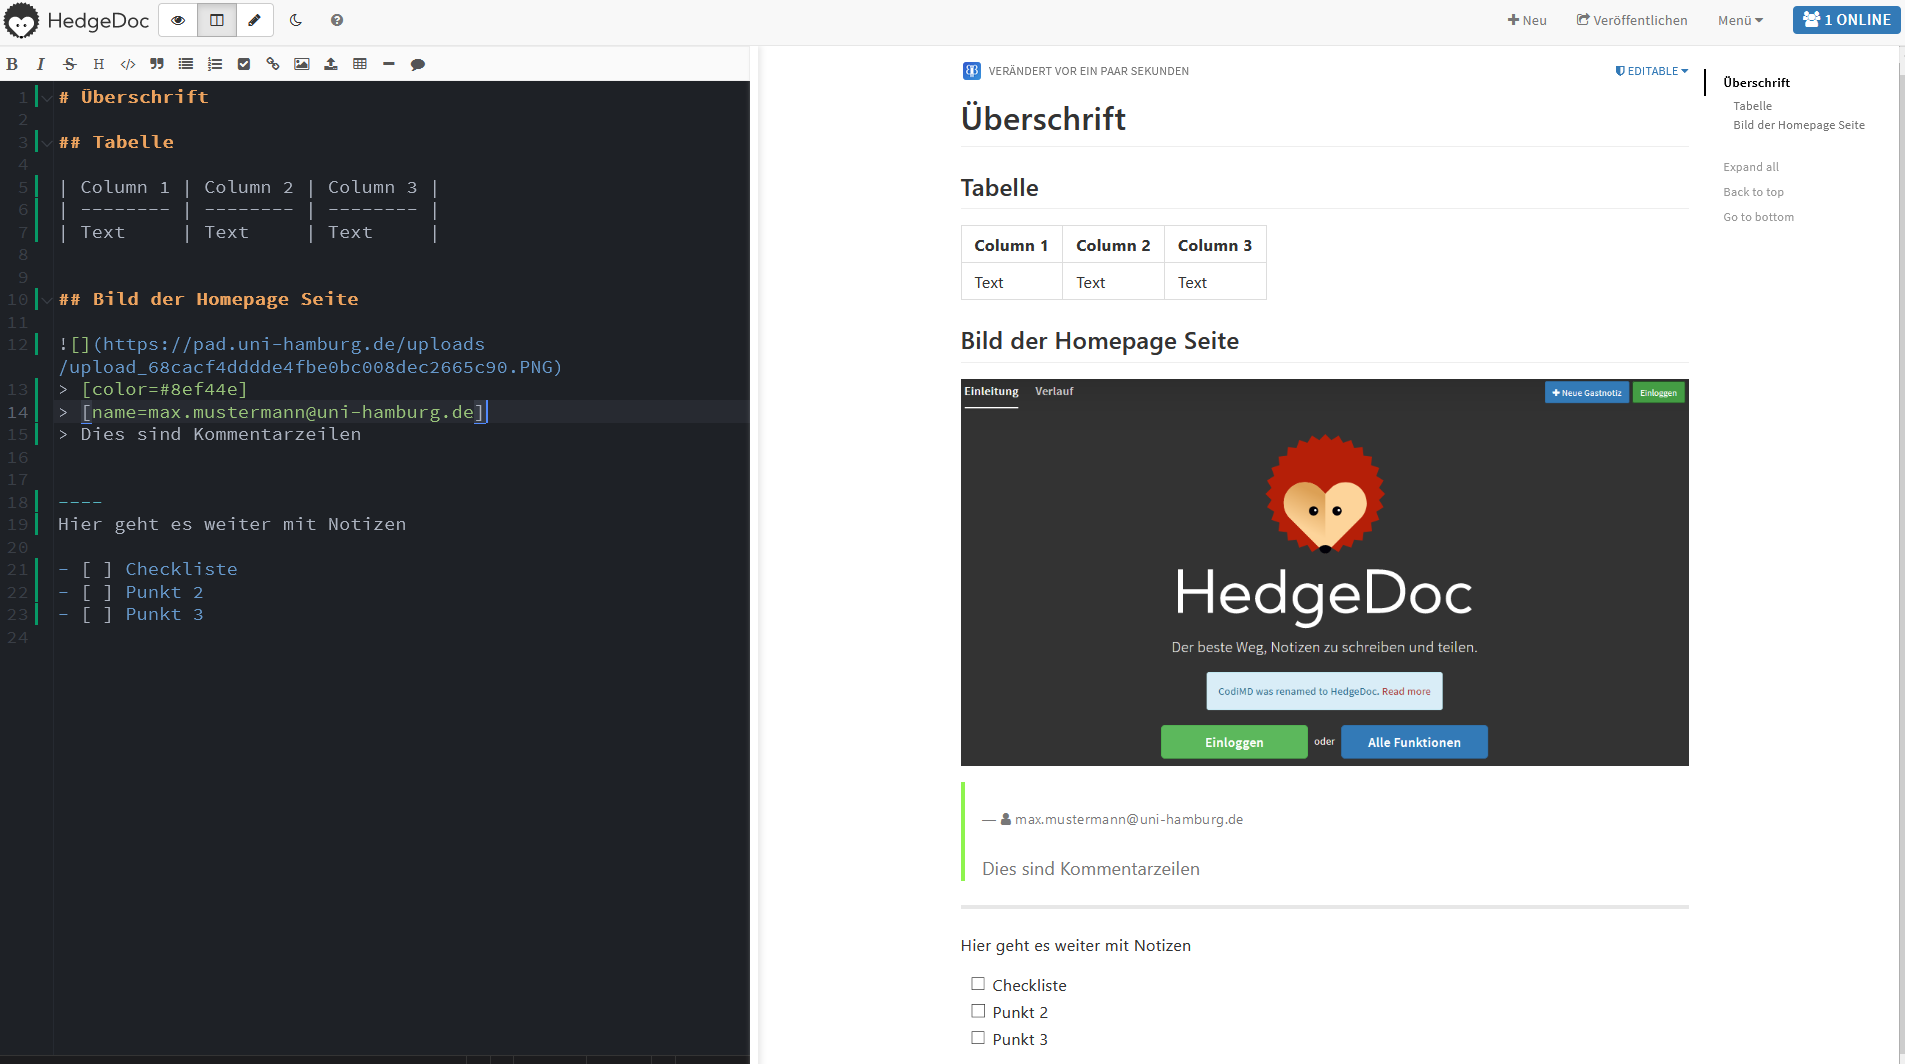1905x1064 pixels.
Task: Jump to Bild der Homepage Seite in TOC
Action: 1799,125
